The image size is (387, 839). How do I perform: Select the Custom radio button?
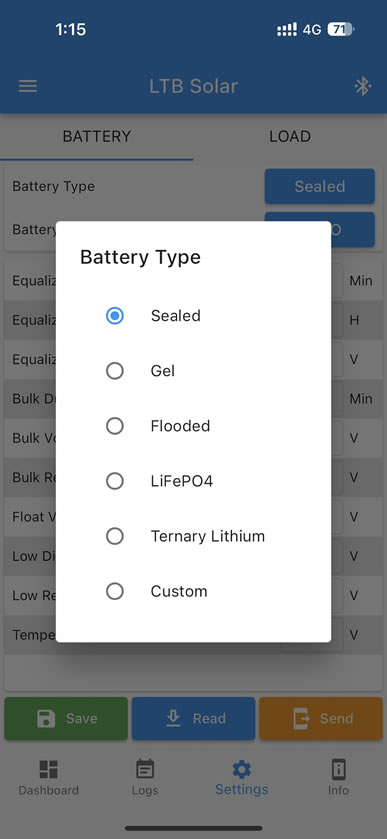point(115,591)
